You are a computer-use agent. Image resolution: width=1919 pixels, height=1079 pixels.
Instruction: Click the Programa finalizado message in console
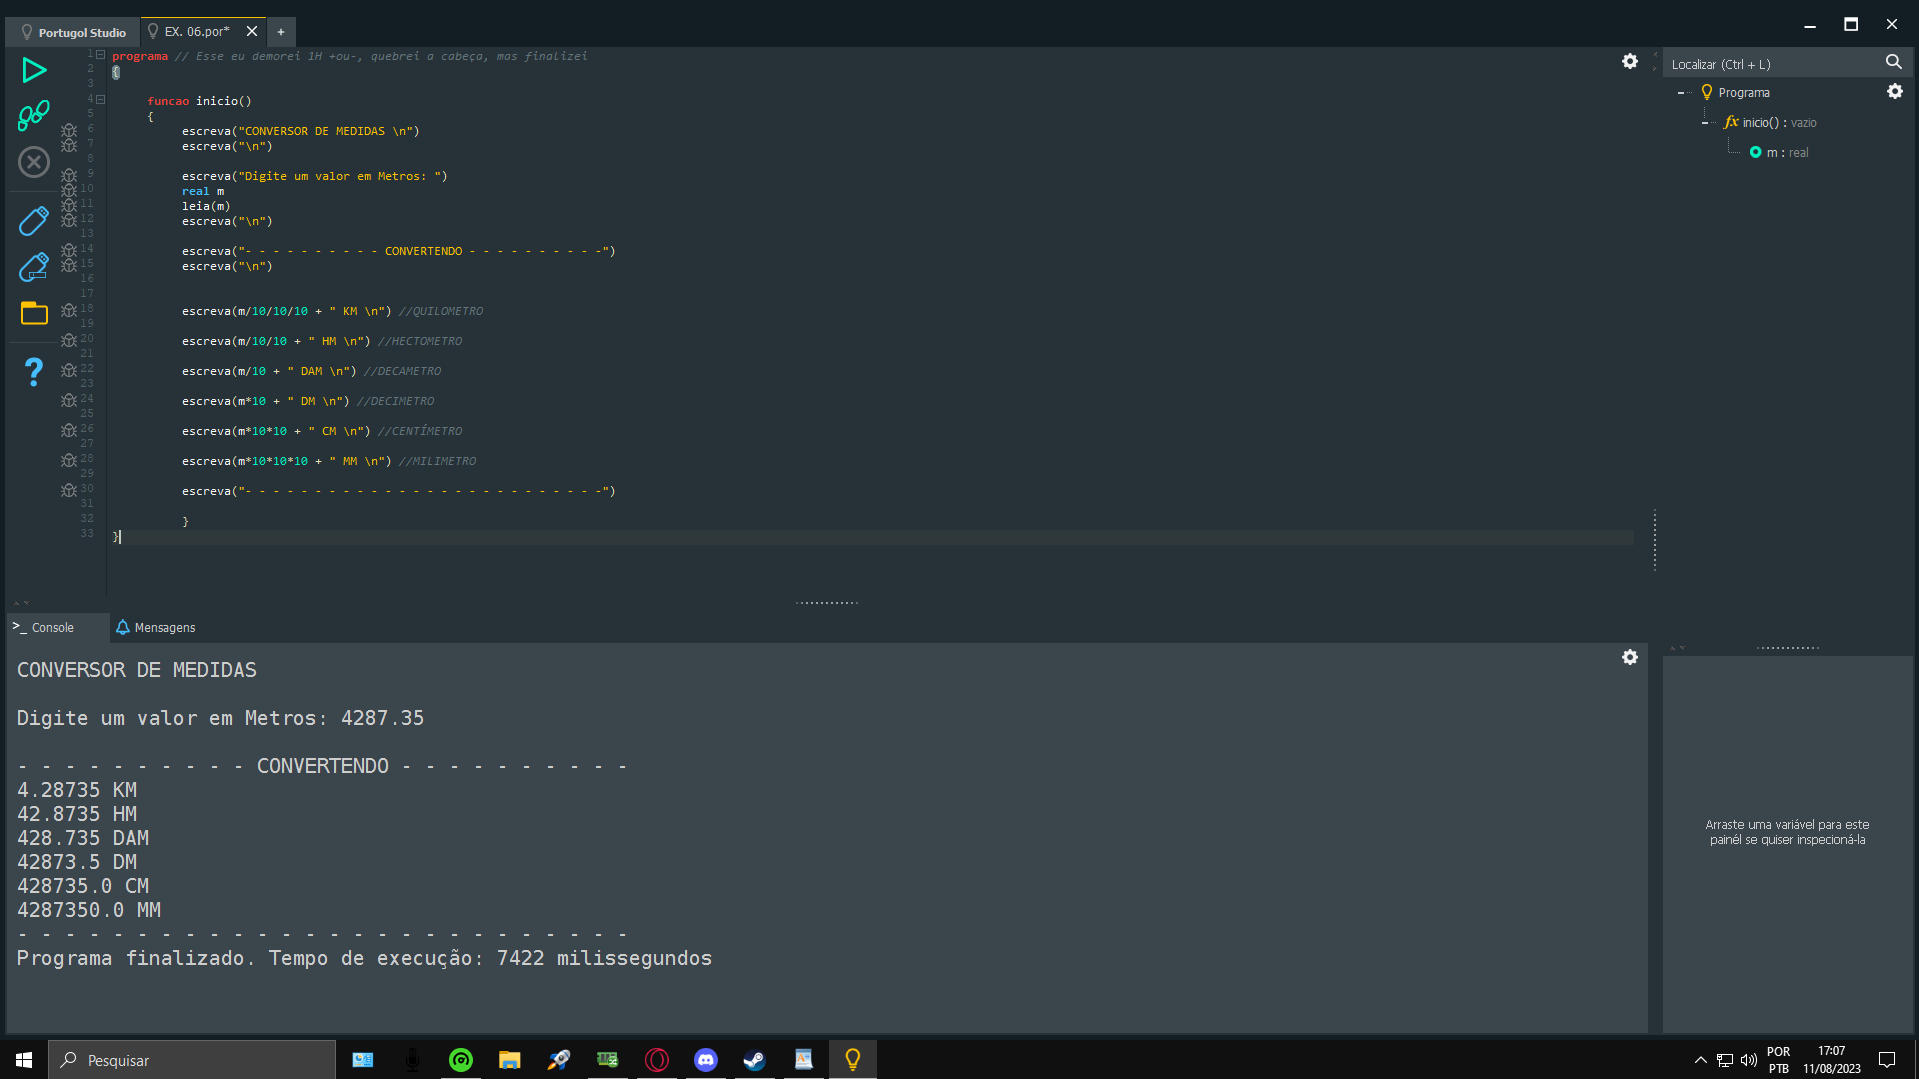364,958
